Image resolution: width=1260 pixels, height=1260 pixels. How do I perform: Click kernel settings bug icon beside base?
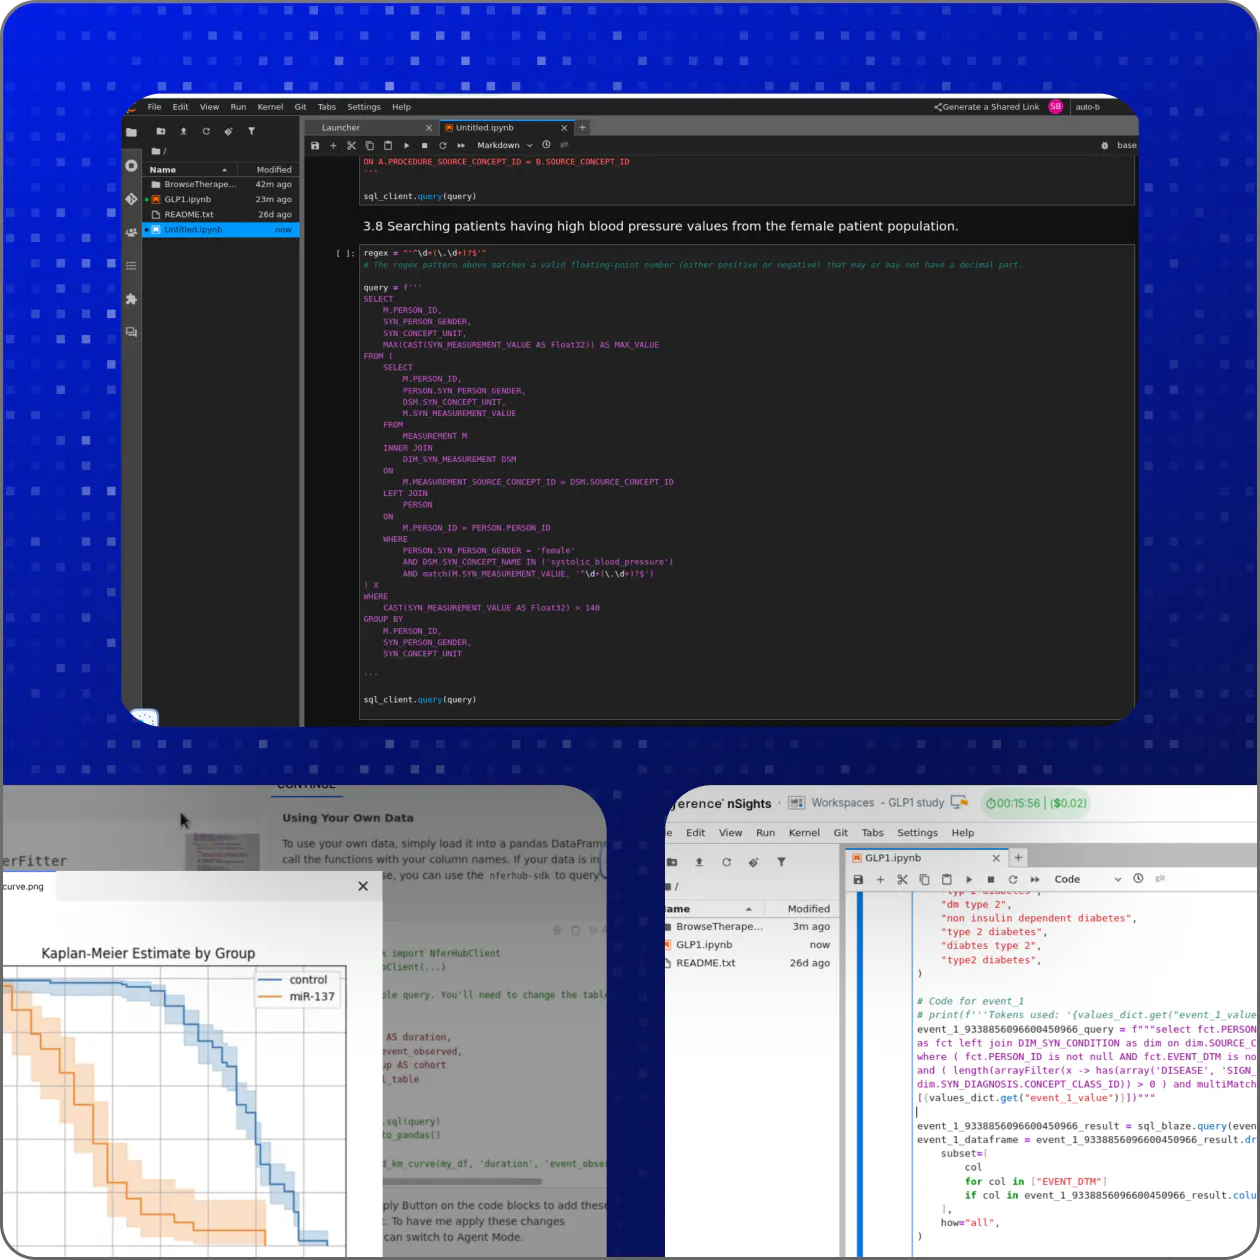coord(1105,146)
